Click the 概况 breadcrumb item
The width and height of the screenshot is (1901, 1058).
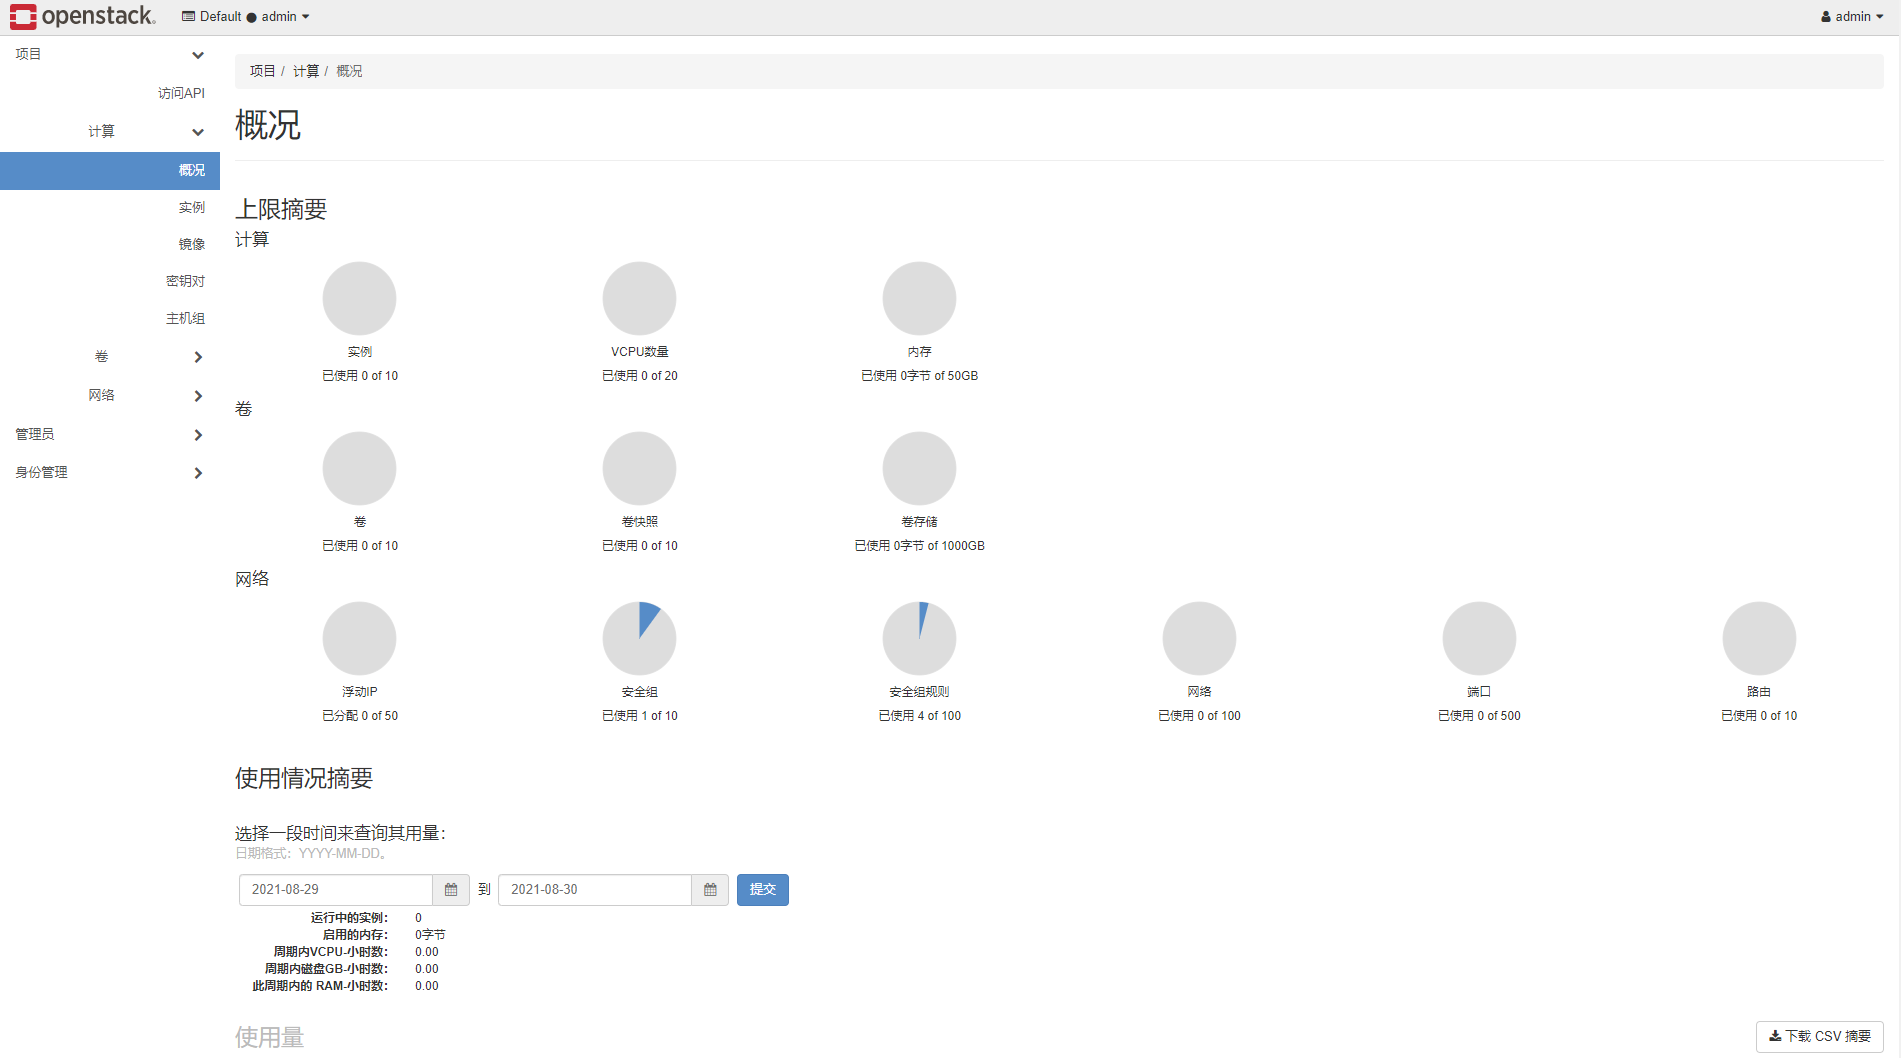349,71
